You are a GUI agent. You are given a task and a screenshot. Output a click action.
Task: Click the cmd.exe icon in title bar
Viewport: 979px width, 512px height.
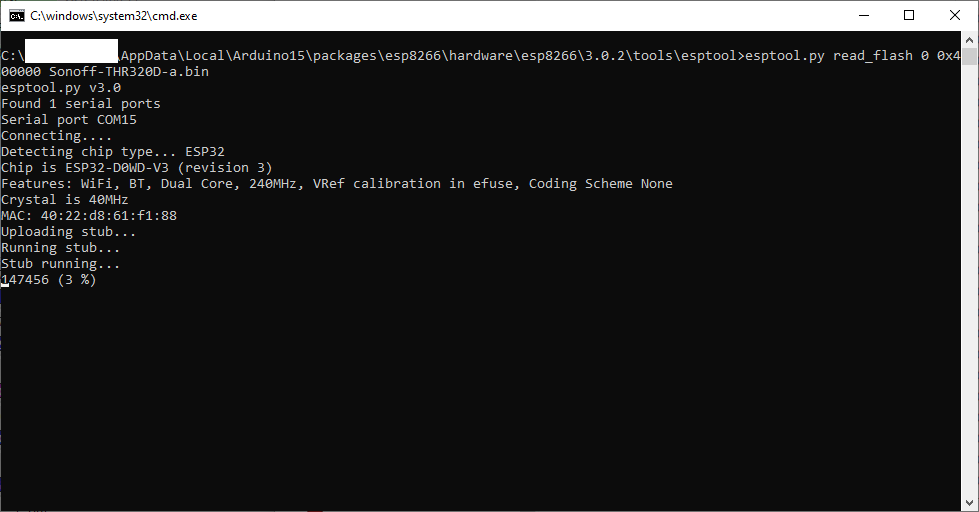coord(17,16)
